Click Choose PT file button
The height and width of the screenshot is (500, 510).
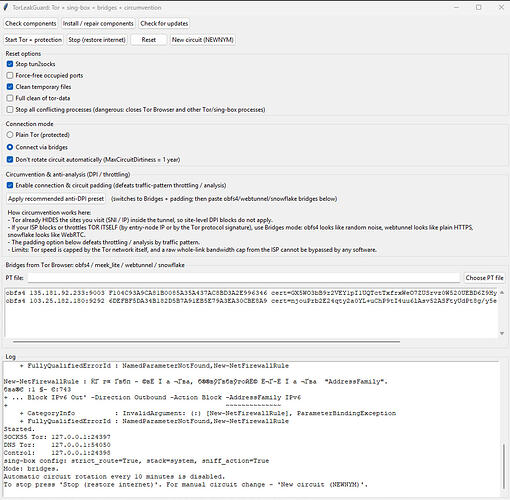coord(484,278)
